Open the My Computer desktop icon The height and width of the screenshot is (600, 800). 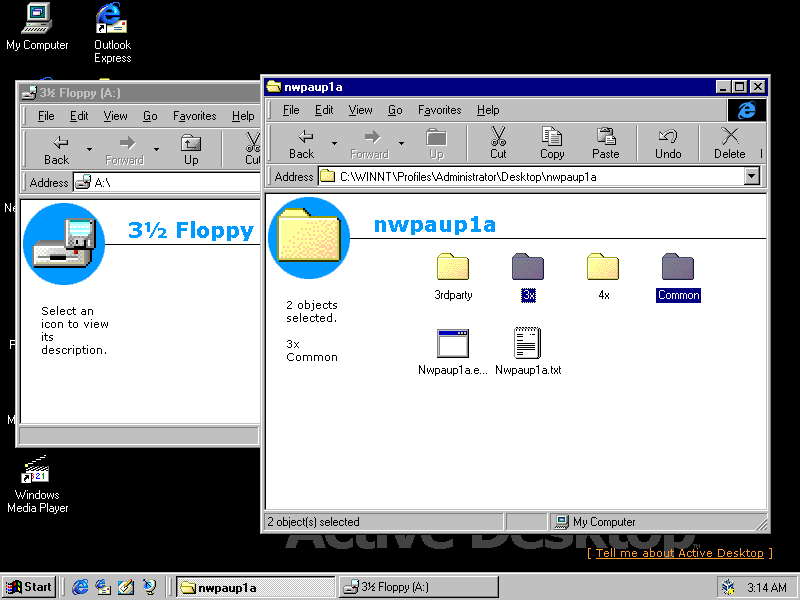tap(37, 27)
